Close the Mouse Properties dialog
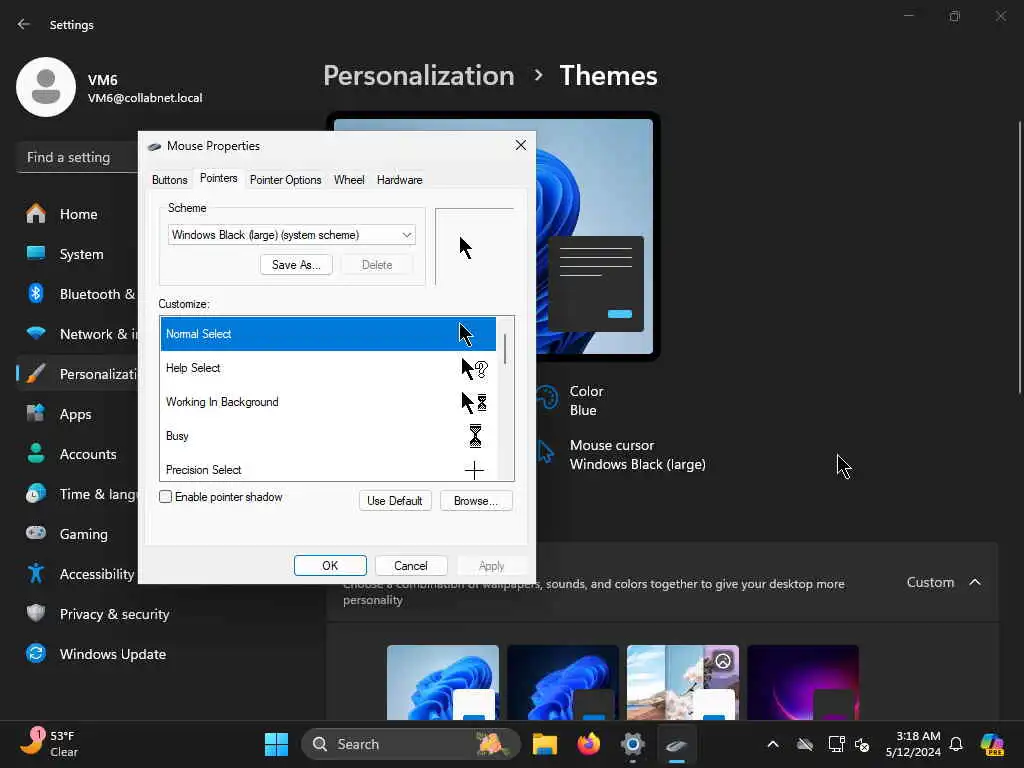The width and height of the screenshot is (1024, 768). pos(520,145)
